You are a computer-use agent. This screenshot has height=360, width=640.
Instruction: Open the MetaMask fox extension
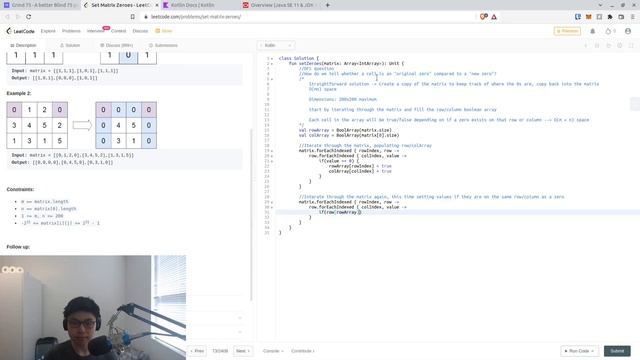click(x=588, y=17)
